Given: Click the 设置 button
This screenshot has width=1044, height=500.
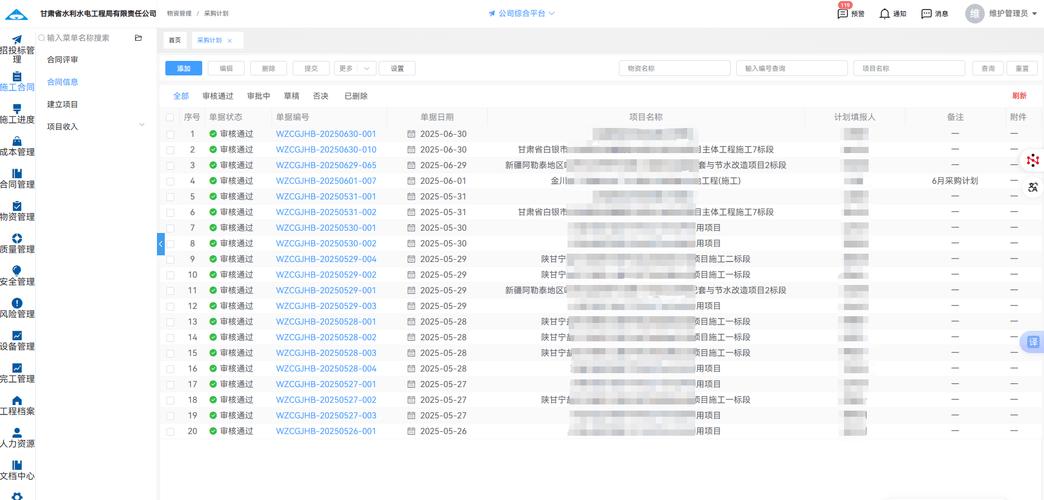Looking at the screenshot, I should pyautogui.click(x=397, y=68).
